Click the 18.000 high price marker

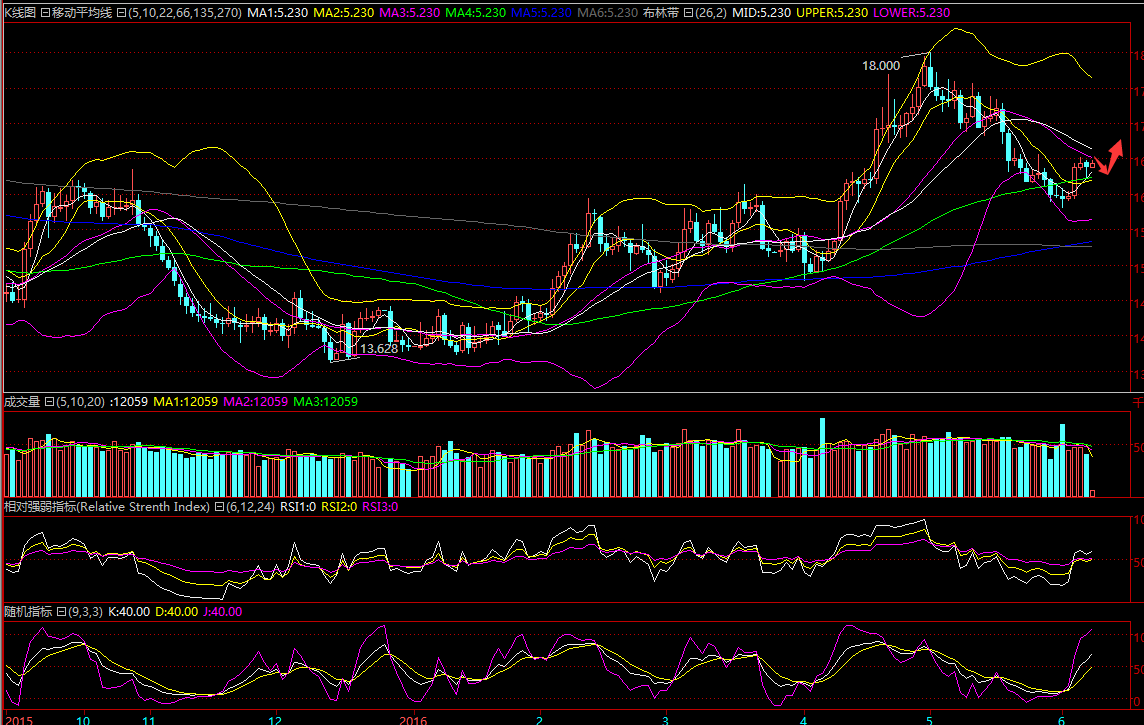coord(881,66)
